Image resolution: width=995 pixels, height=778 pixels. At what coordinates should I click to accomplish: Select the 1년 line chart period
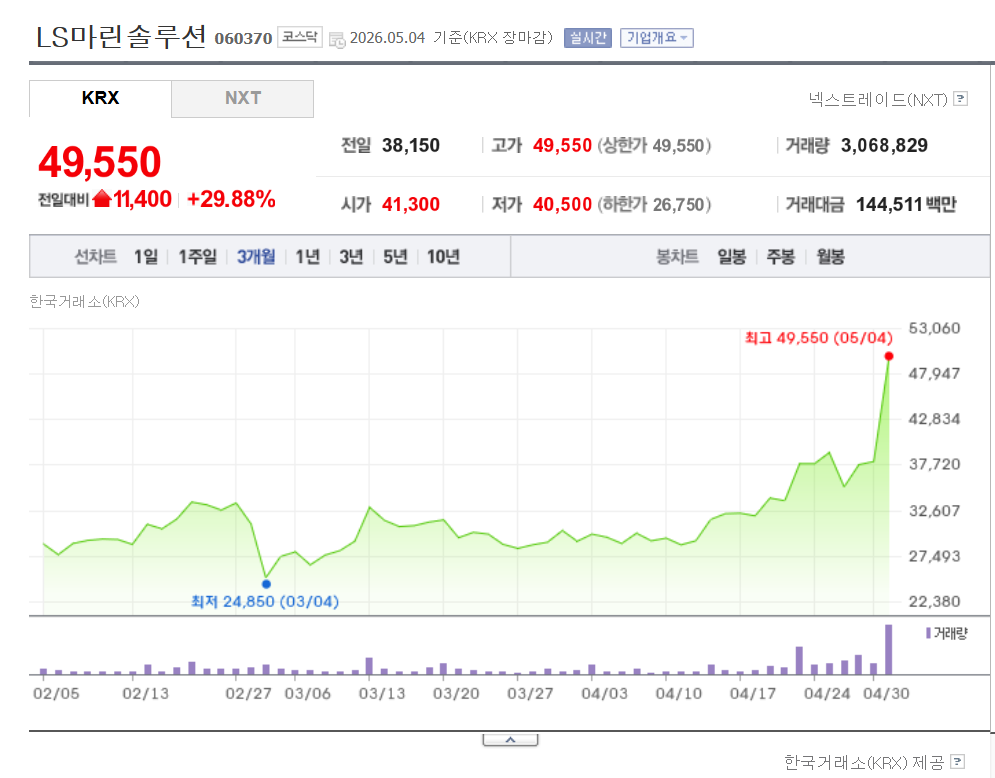[x=308, y=257]
